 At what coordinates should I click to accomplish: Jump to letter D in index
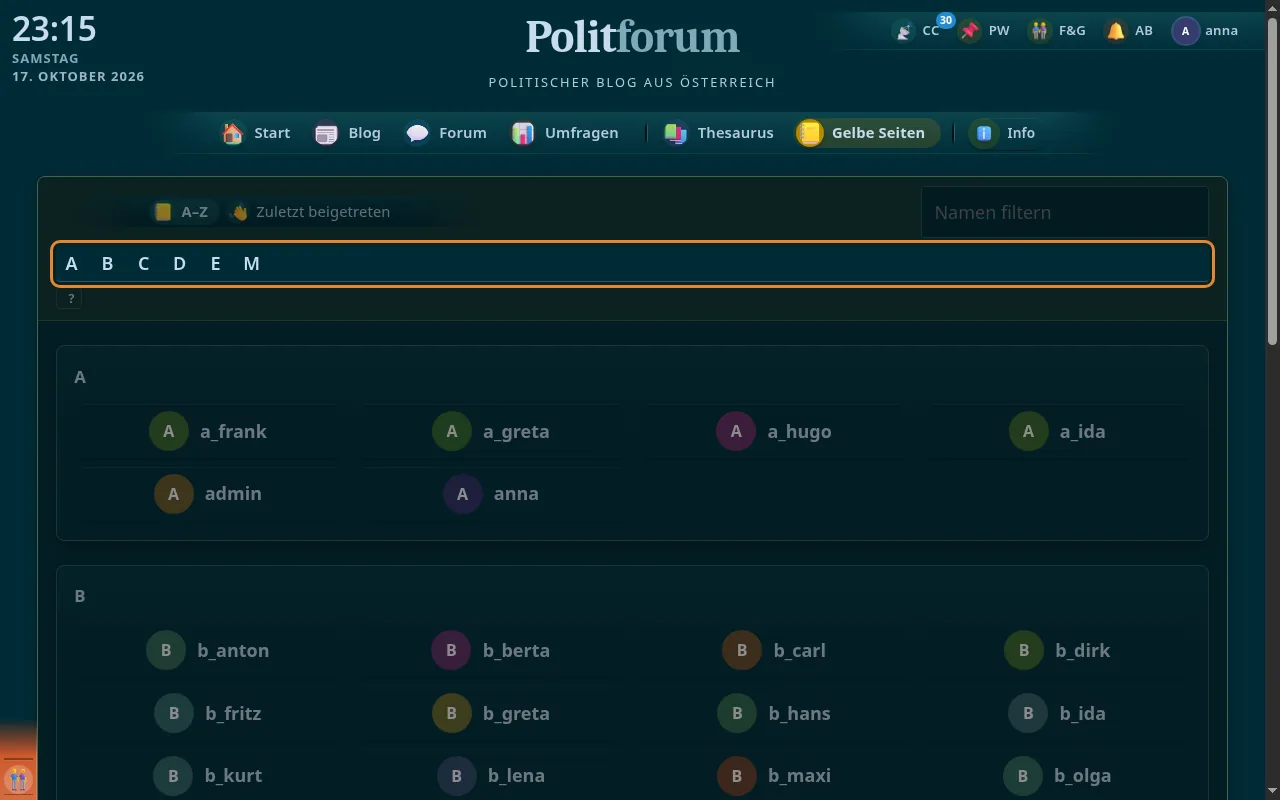(x=179, y=264)
